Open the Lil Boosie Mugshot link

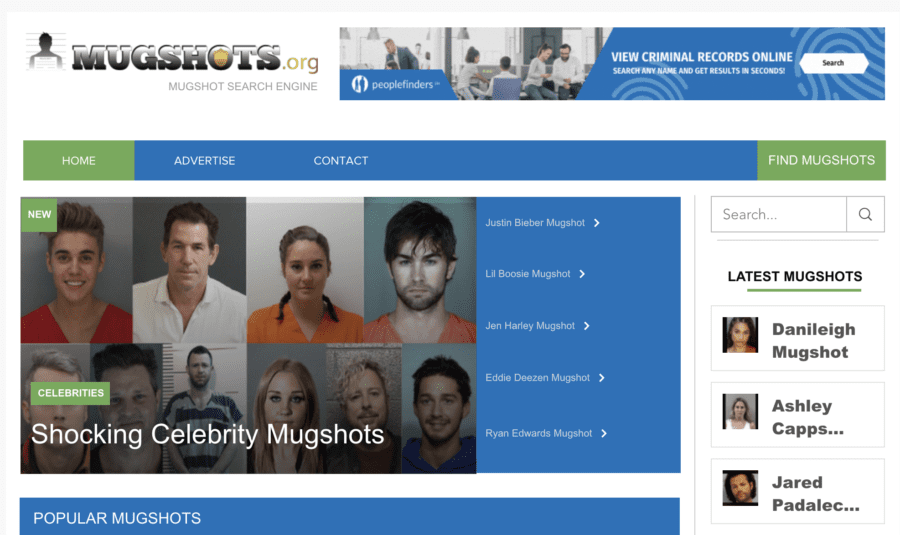coord(528,274)
